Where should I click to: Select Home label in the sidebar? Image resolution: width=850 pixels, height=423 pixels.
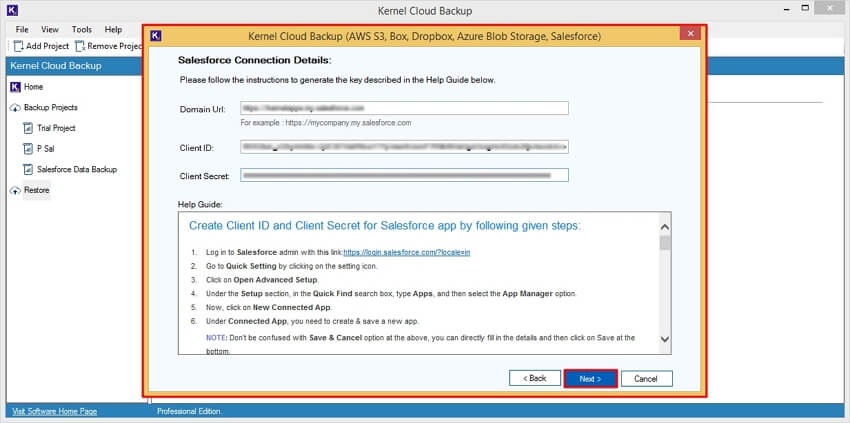(34, 87)
